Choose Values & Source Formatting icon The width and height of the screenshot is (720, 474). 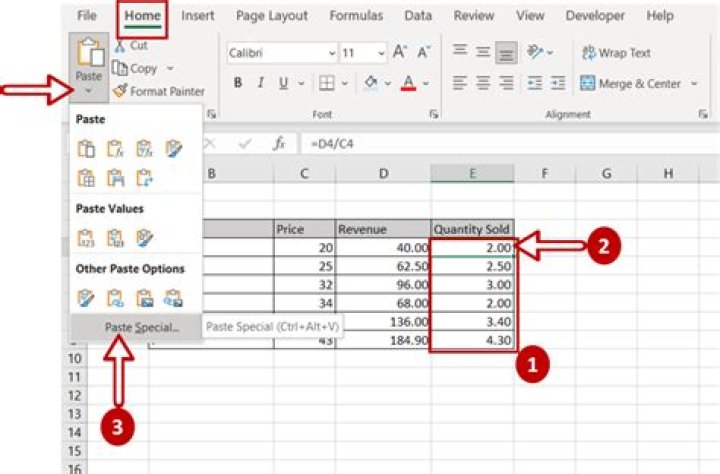point(144,238)
